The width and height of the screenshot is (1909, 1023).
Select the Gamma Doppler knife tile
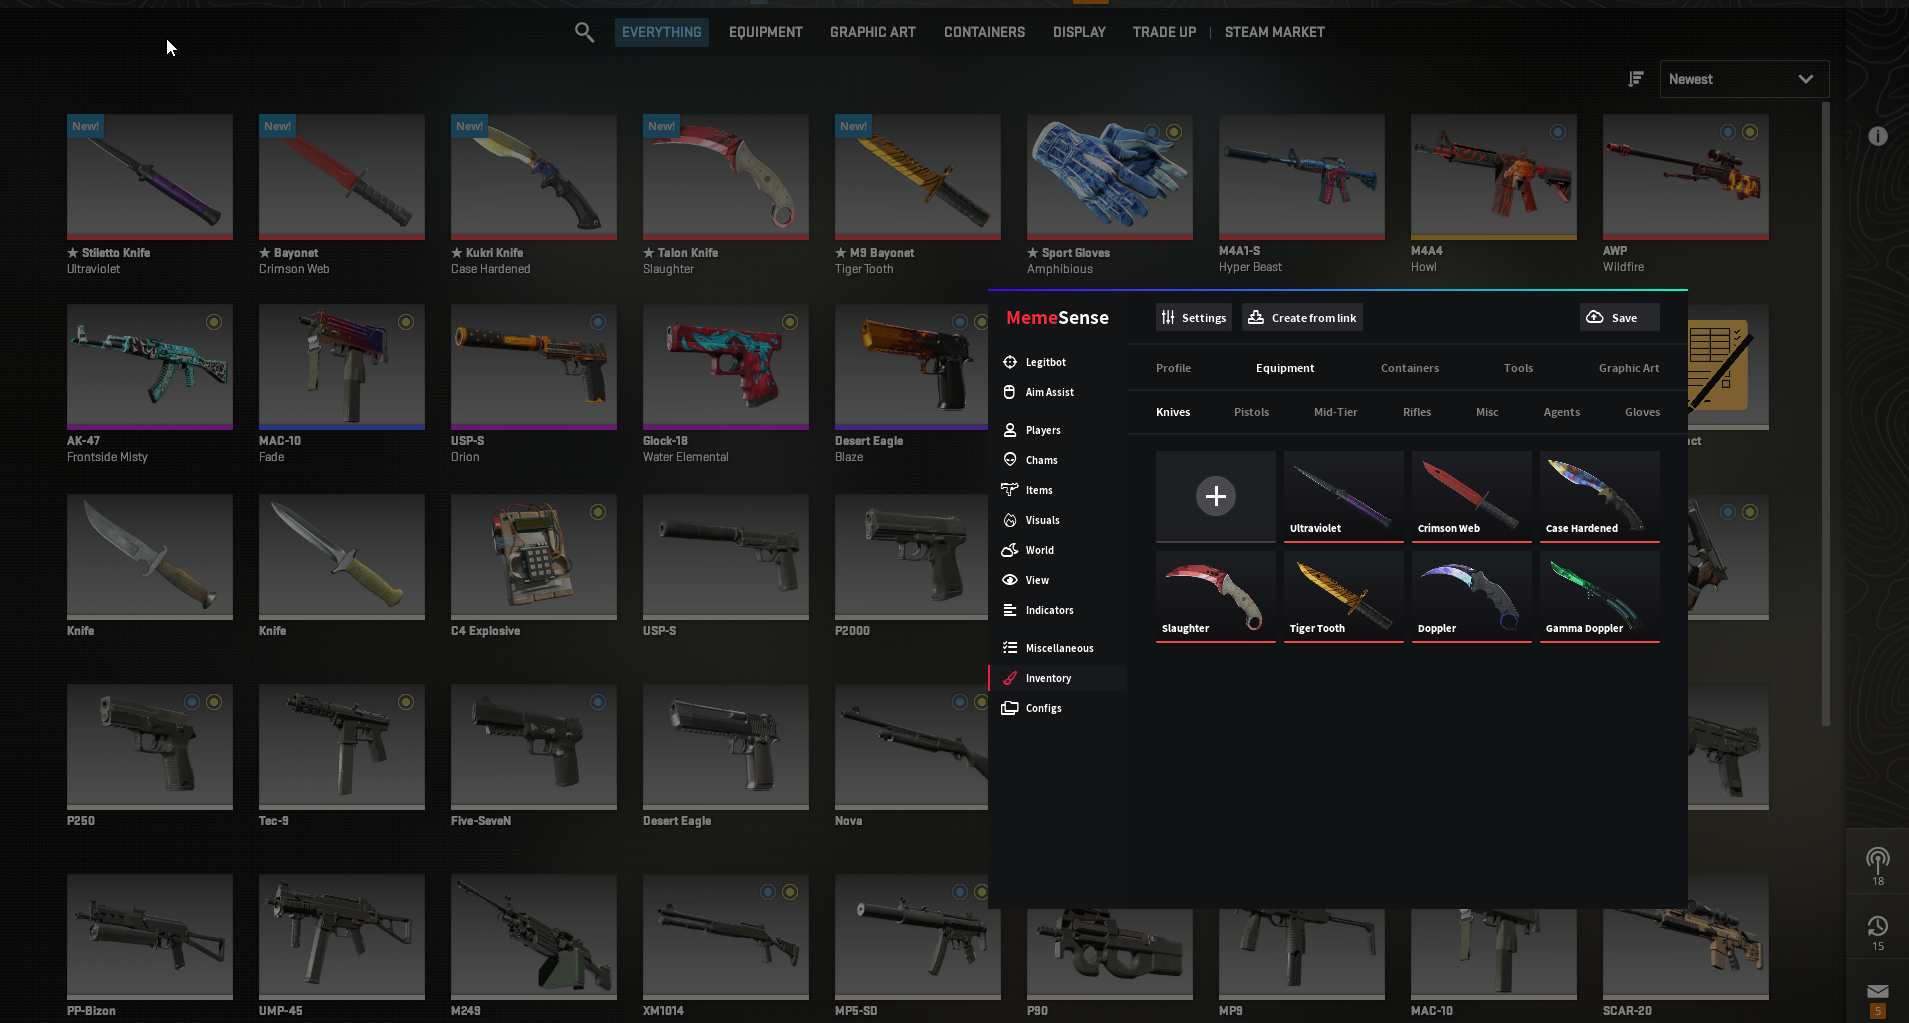click(x=1599, y=596)
